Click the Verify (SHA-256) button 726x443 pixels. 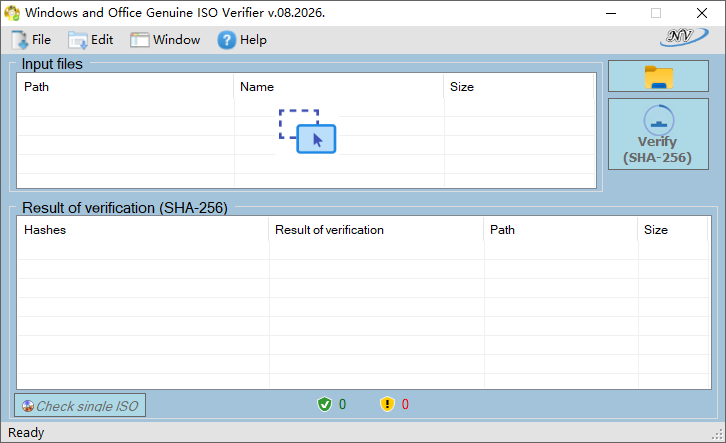(x=658, y=134)
